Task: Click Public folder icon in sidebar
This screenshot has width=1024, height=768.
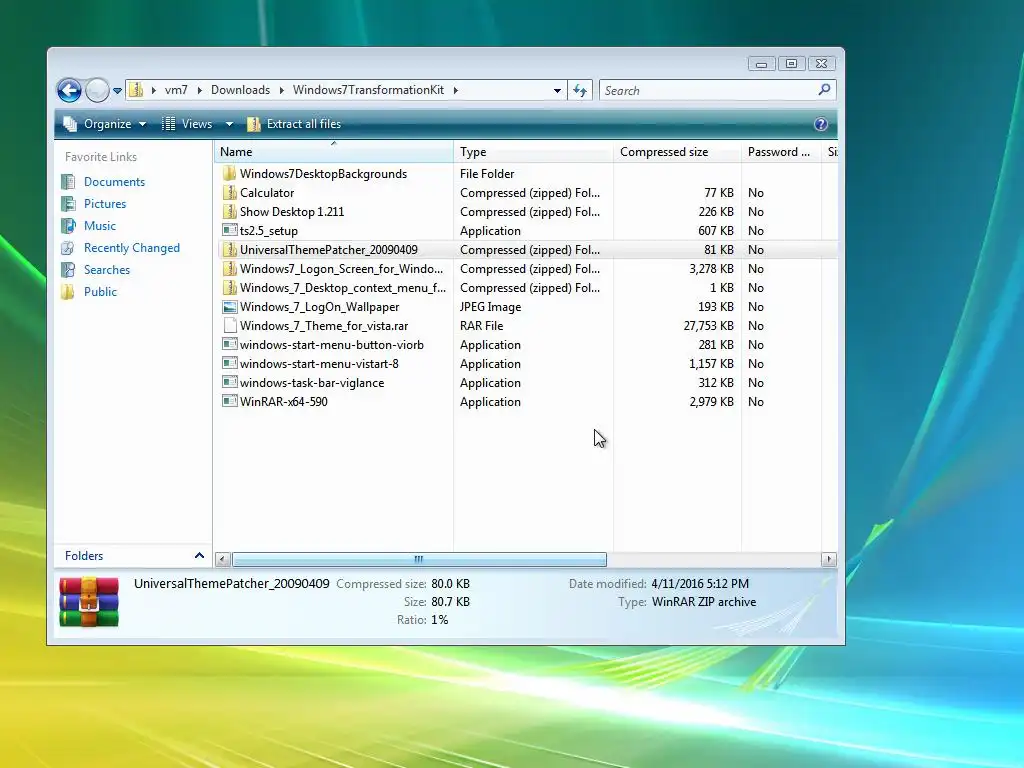Action: [68, 292]
